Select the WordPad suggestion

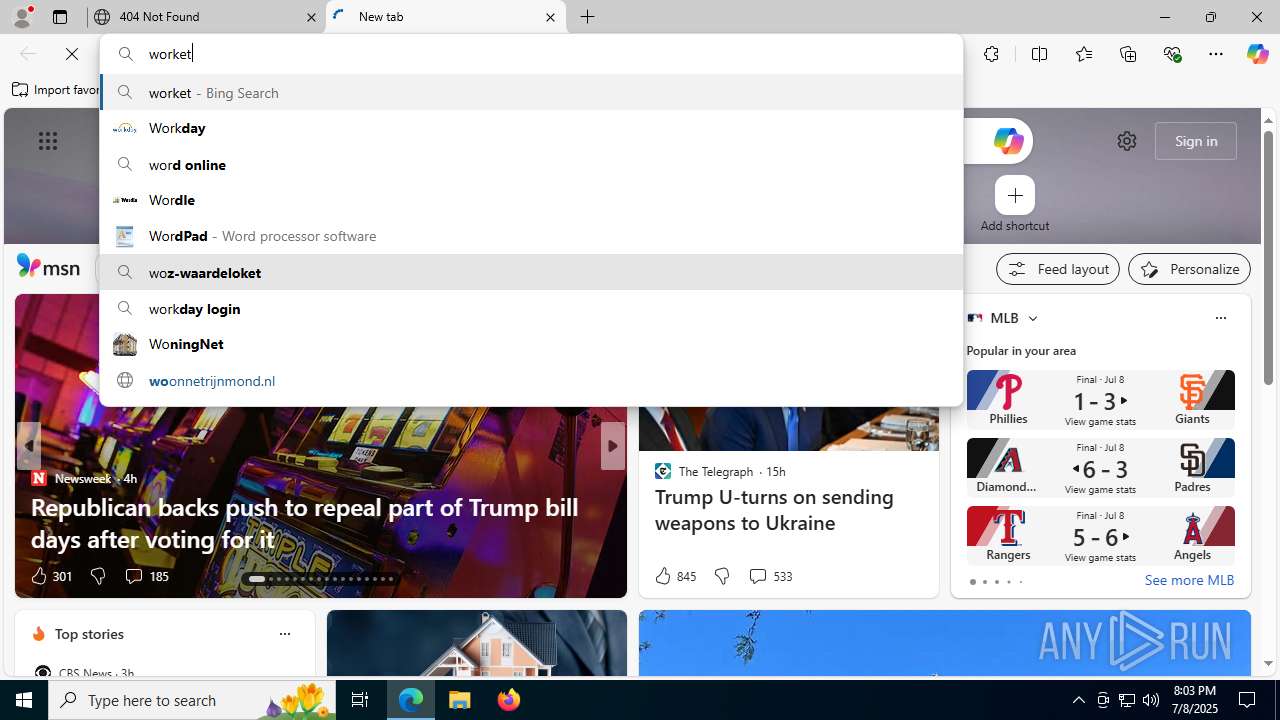[531, 236]
